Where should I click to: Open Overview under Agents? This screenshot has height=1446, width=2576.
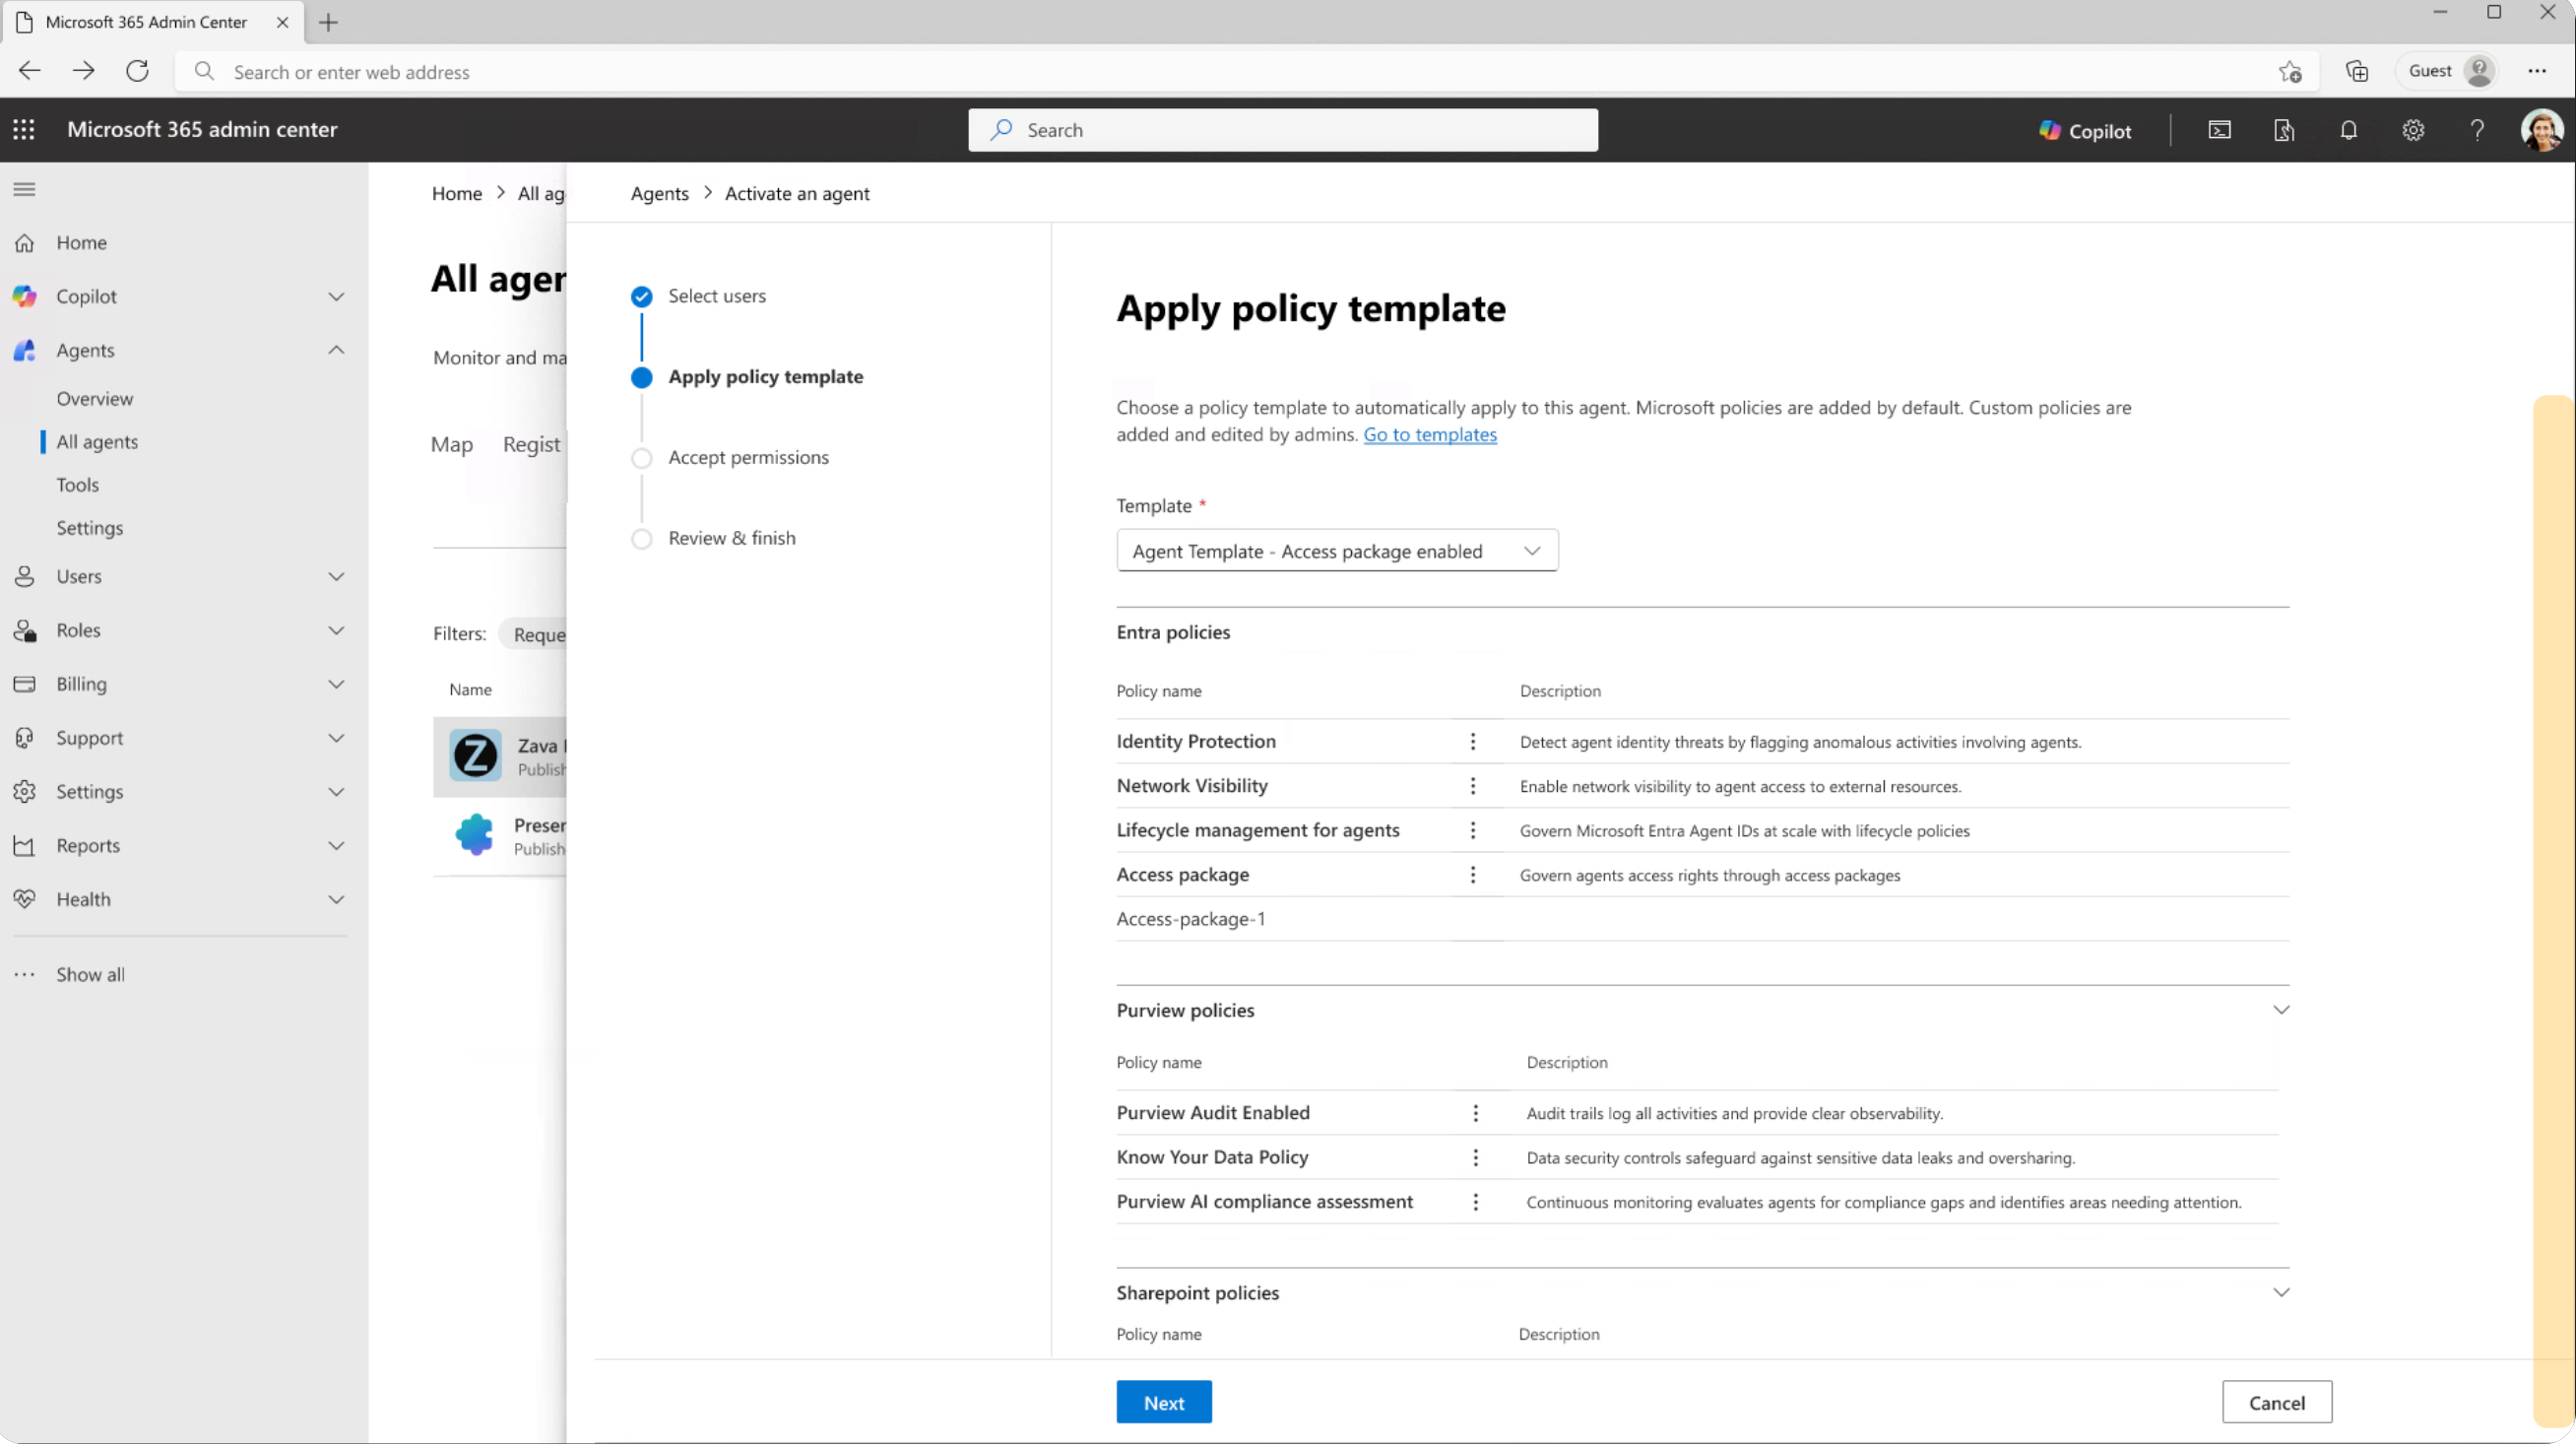pos(94,399)
